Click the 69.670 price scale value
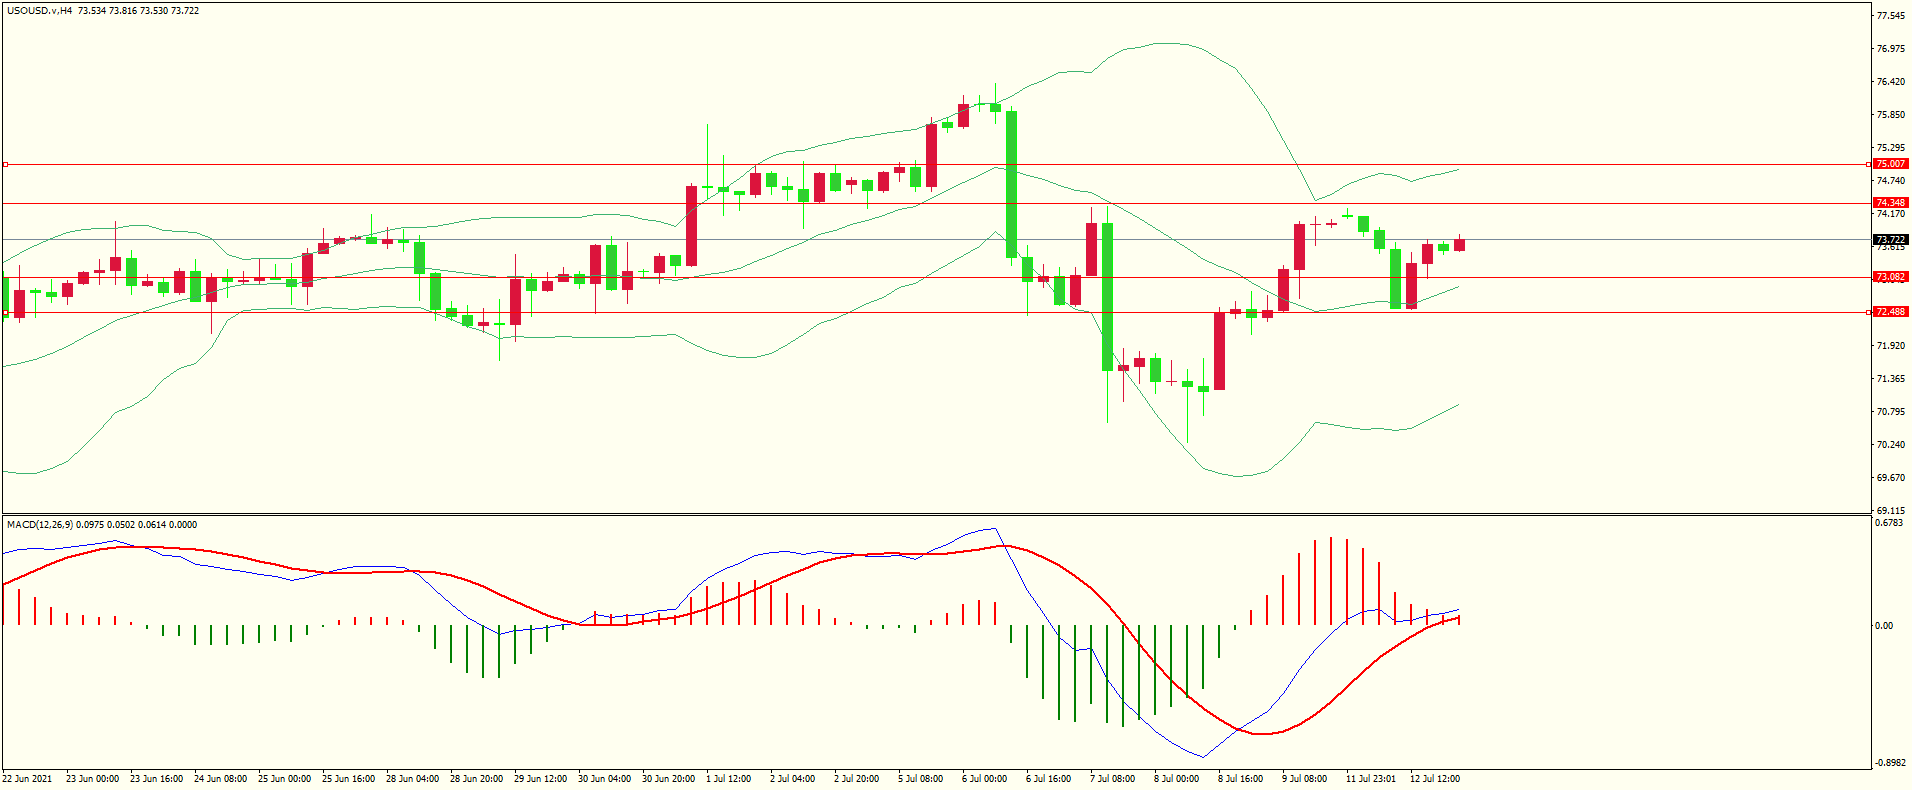Screen dimensions: 1912x790 coord(1891,478)
